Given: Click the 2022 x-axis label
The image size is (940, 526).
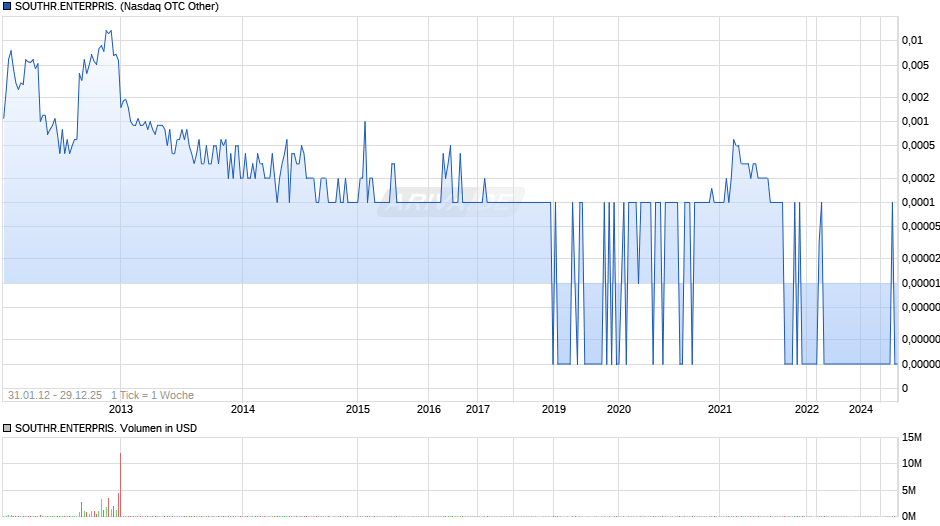Looking at the screenshot, I should 806,409.
